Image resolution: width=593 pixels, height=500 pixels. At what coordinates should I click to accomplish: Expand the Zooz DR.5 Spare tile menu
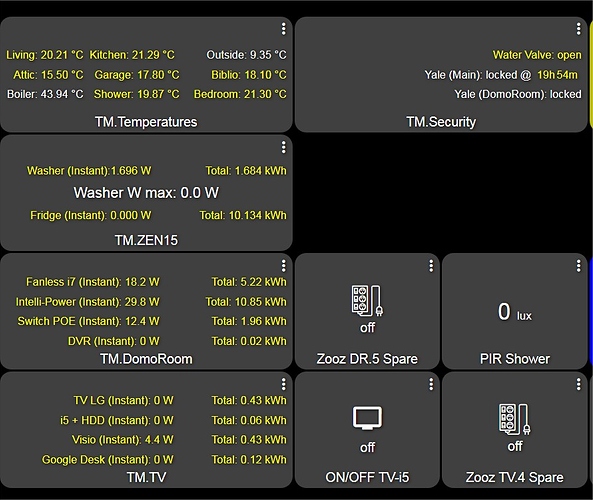coord(431,266)
